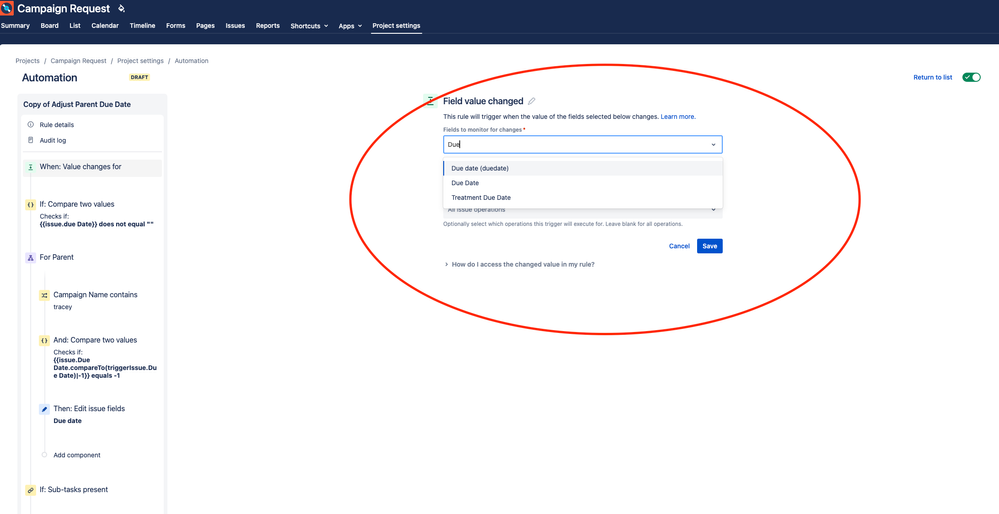Open the Calendar tab
The image size is (999, 514).
click(x=105, y=26)
